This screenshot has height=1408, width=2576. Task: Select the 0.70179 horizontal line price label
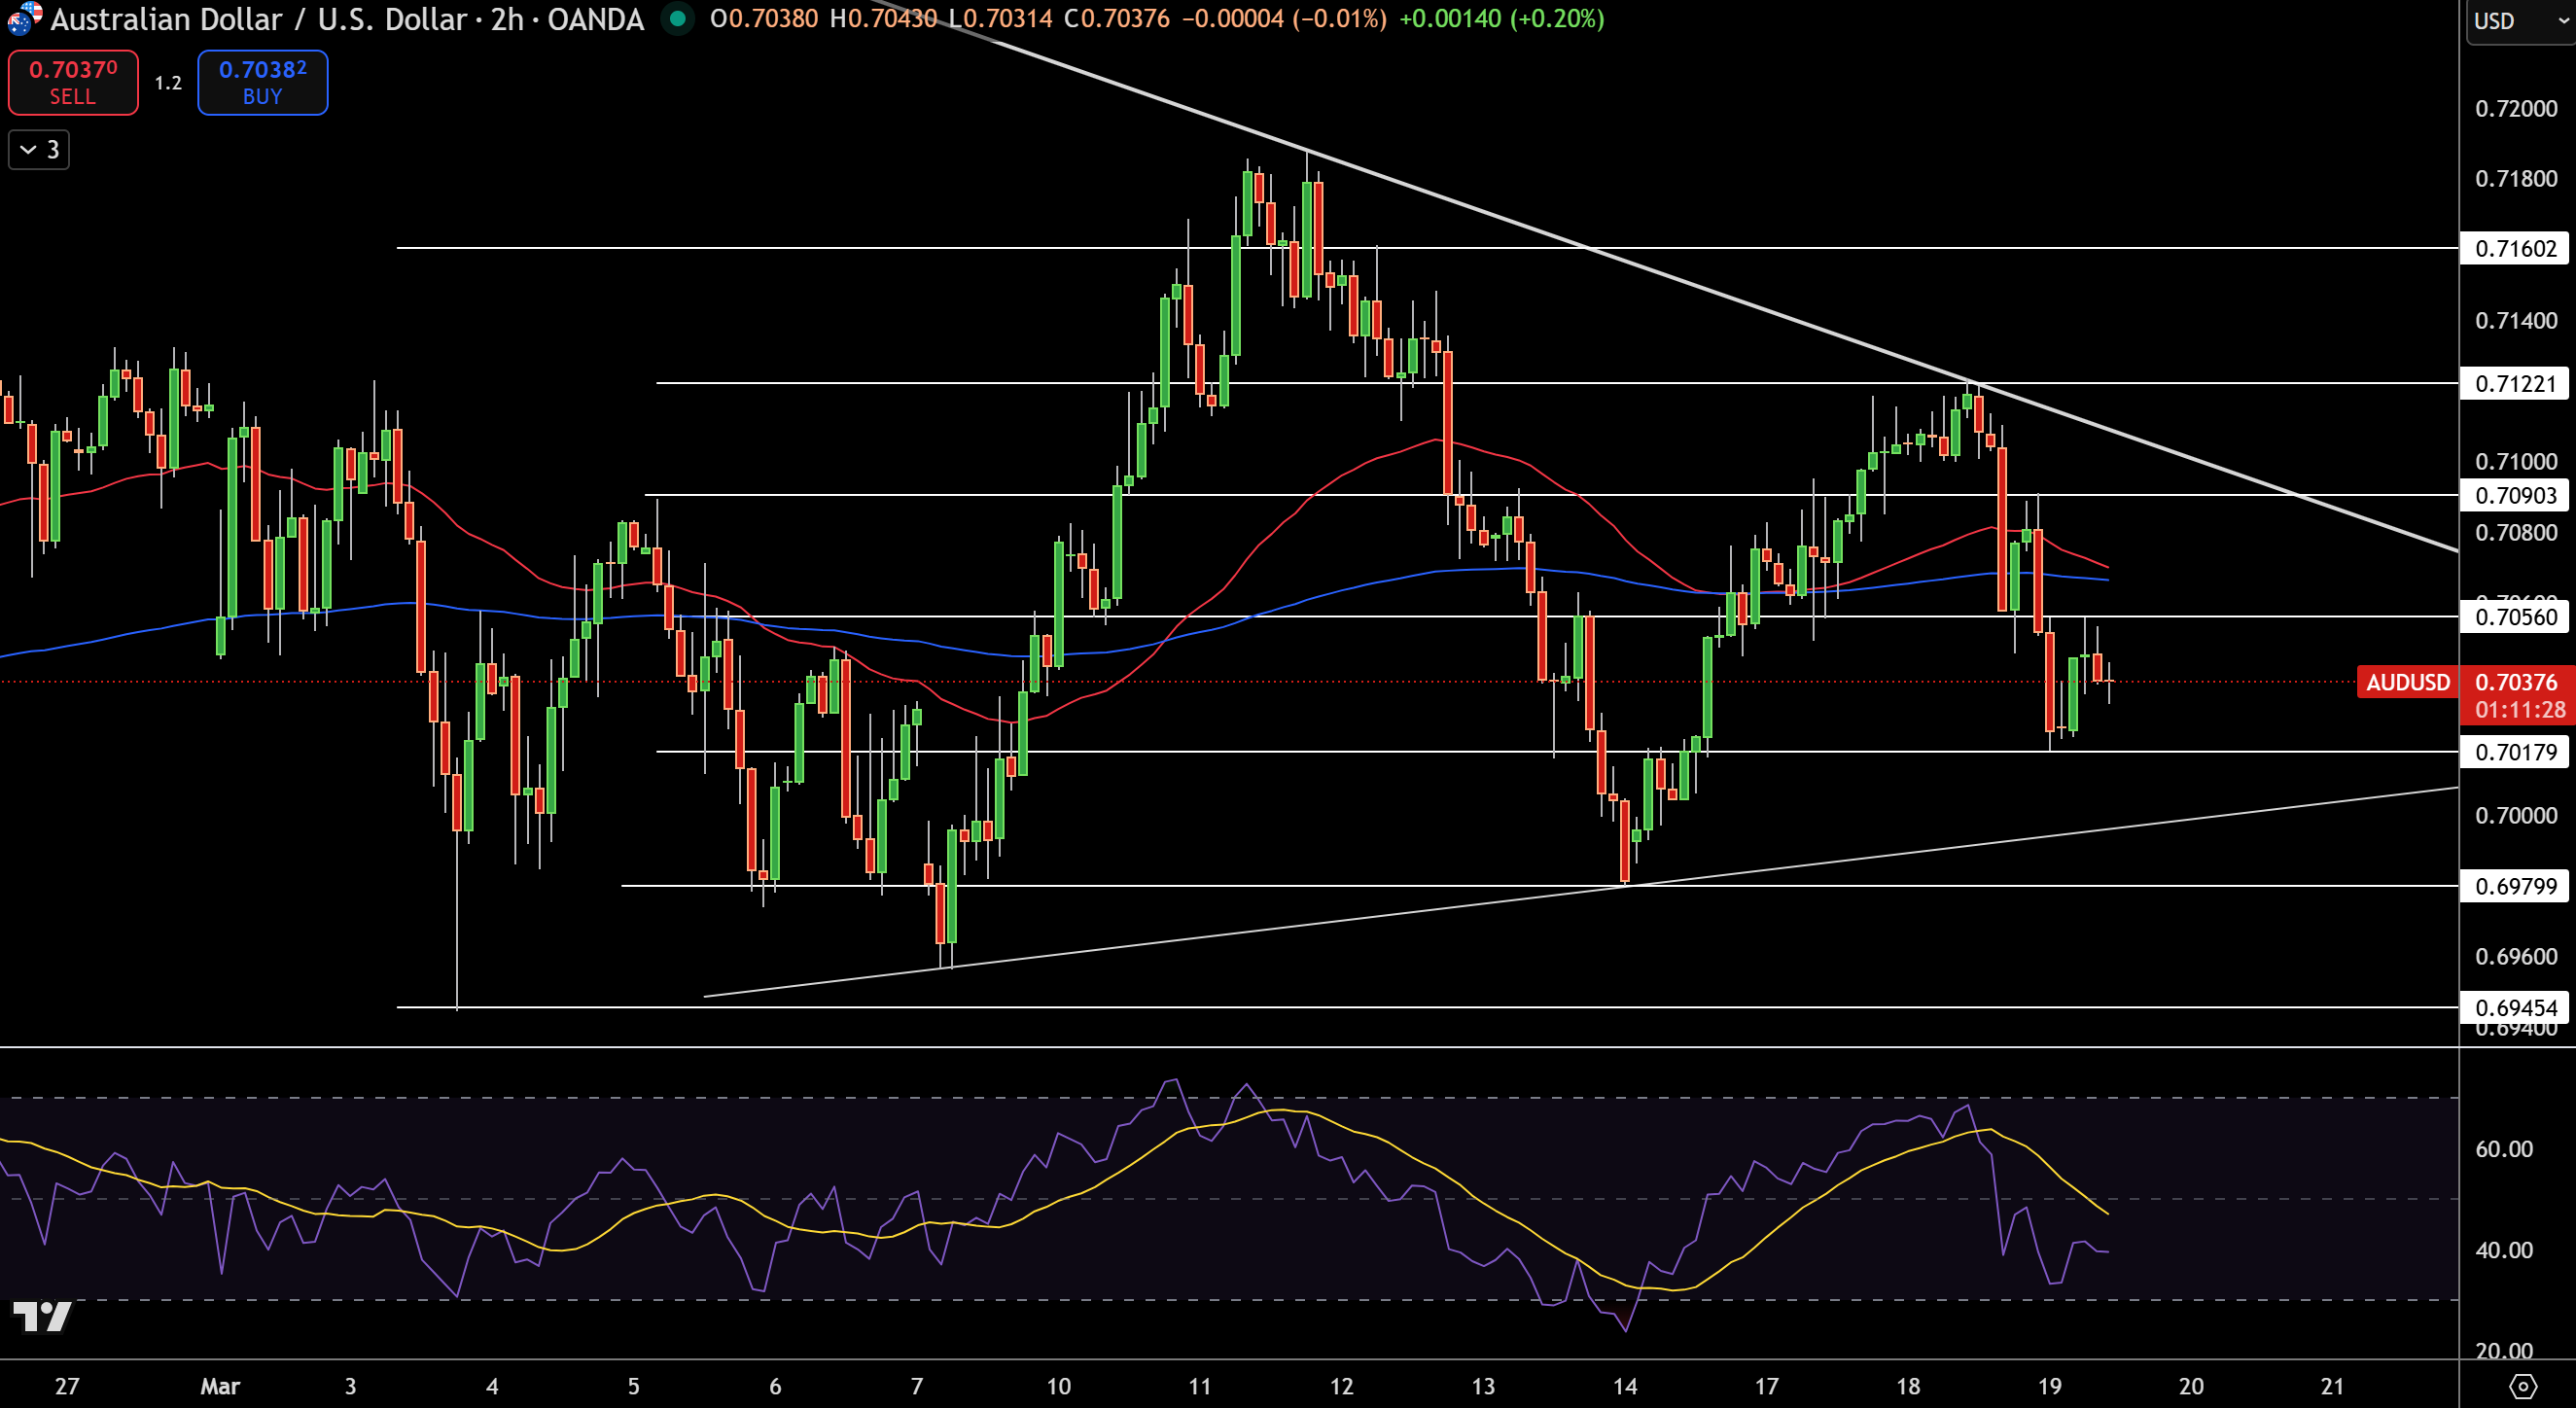point(2515,751)
